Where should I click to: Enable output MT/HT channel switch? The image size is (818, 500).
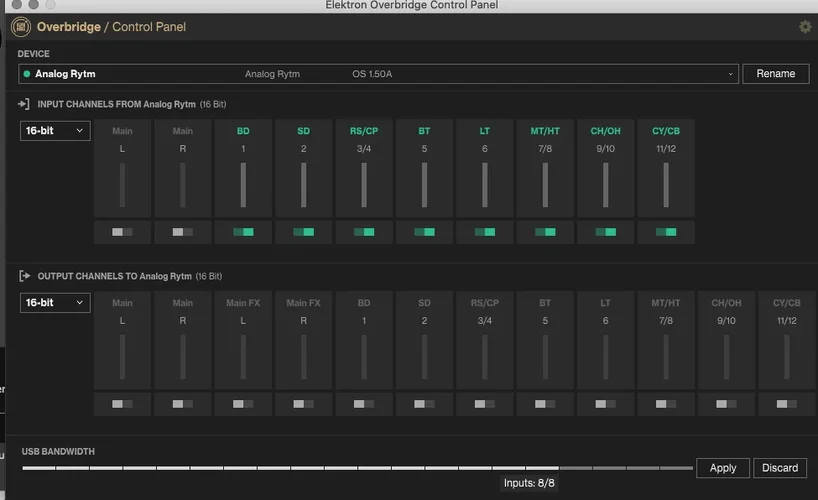pos(666,404)
